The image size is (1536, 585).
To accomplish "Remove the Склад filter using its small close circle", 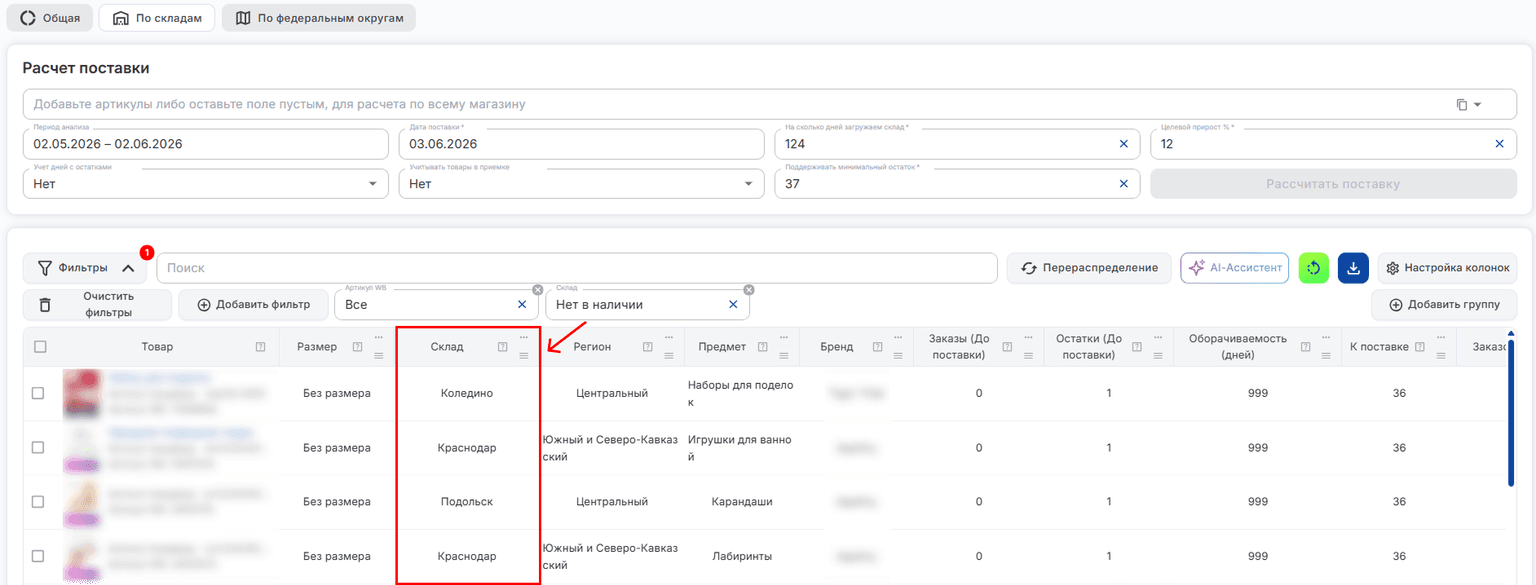I will pos(749,290).
